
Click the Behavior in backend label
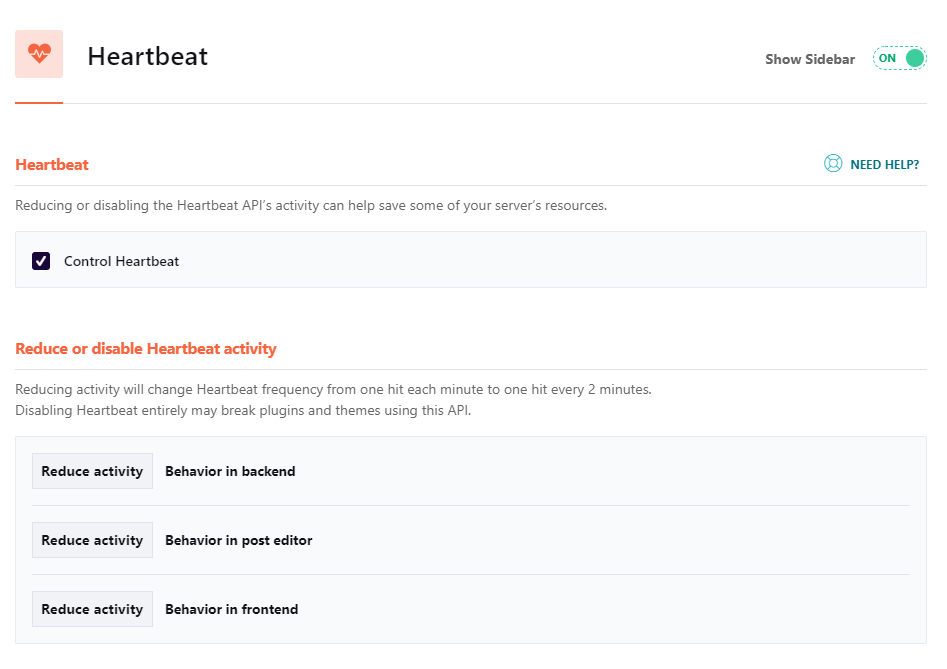[x=230, y=470]
